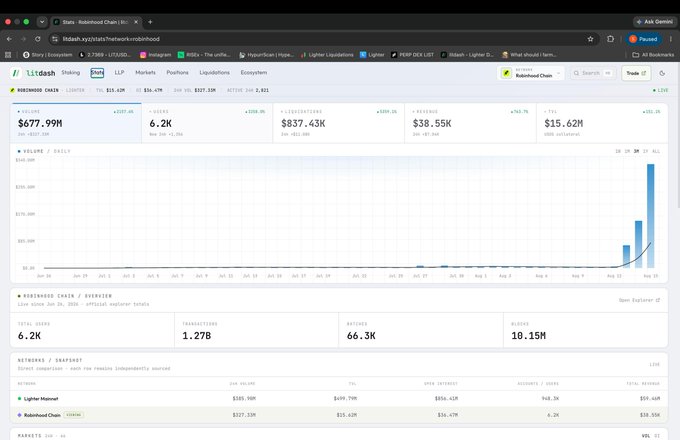The image size is (680, 440).
Task: Click the Ask Gemini button
Action: tap(654, 22)
